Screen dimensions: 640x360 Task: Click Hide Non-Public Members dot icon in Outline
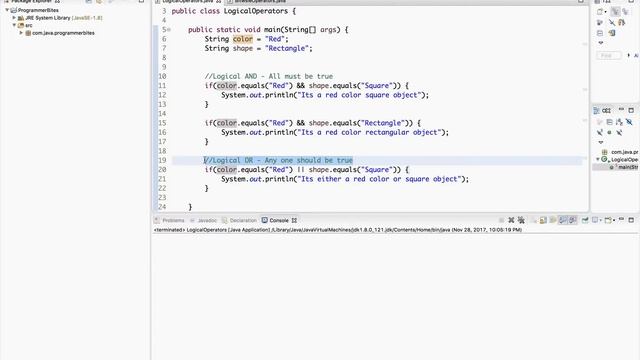tap(609, 132)
